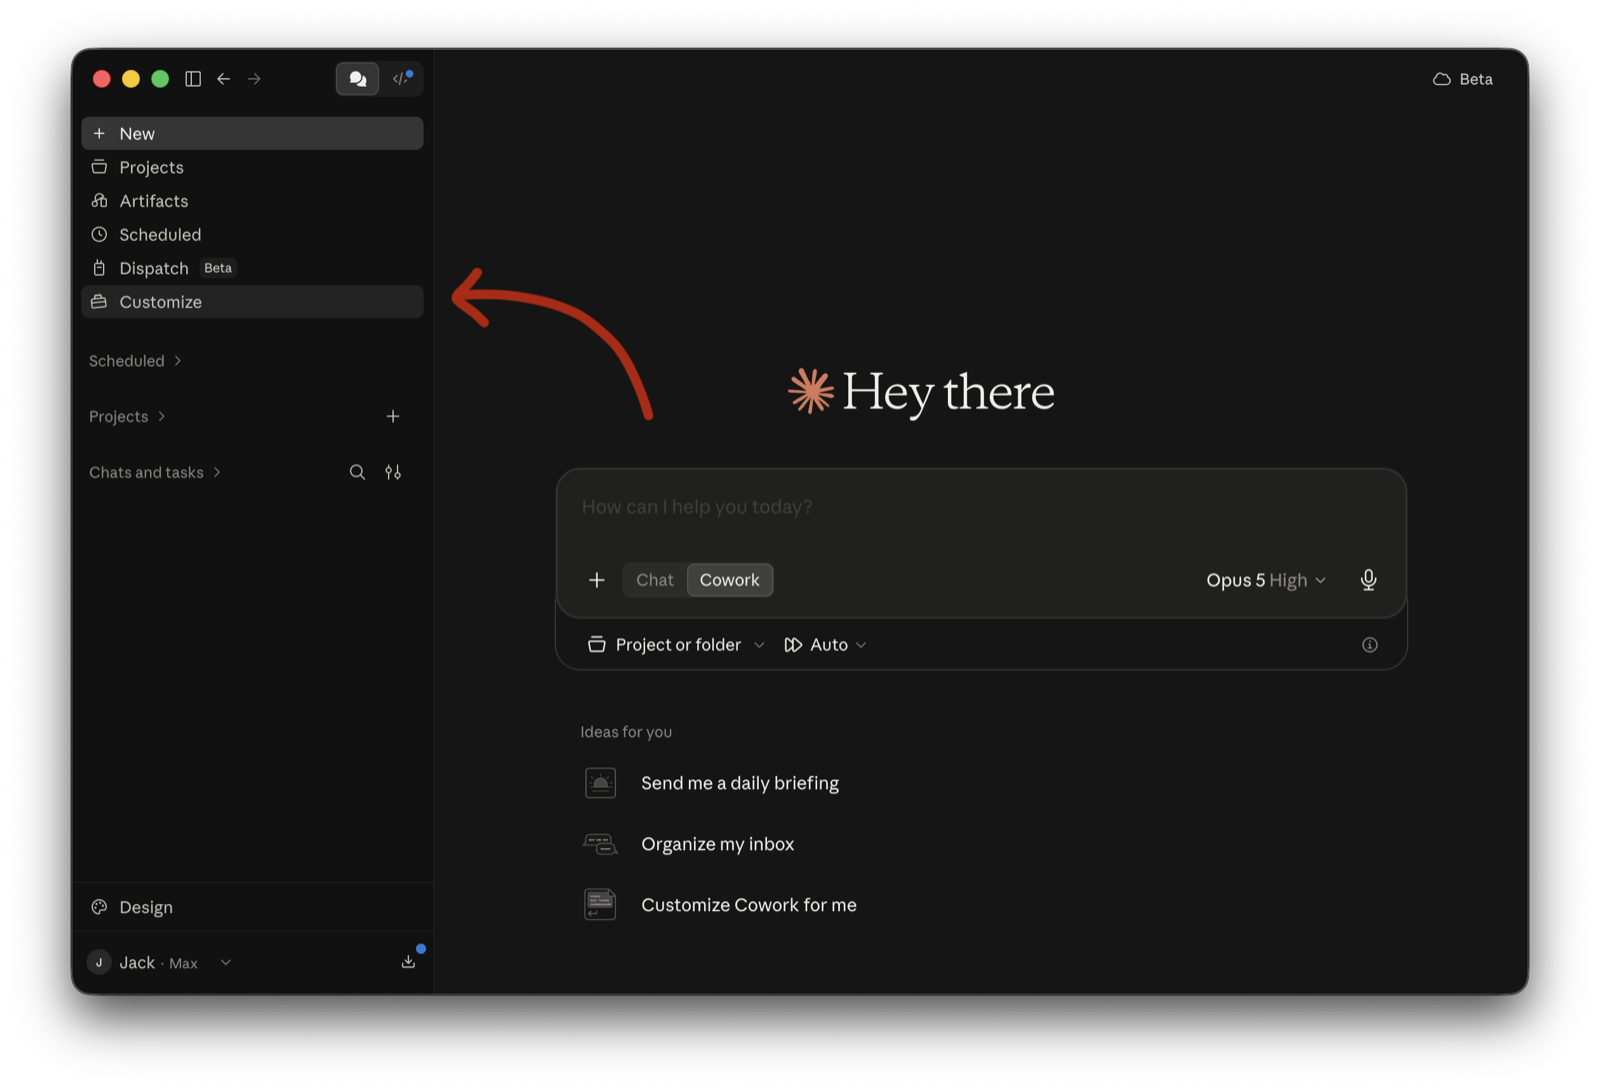The width and height of the screenshot is (1600, 1089).
Task: Expand the Chats and tasks section
Action: click(155, 473)
